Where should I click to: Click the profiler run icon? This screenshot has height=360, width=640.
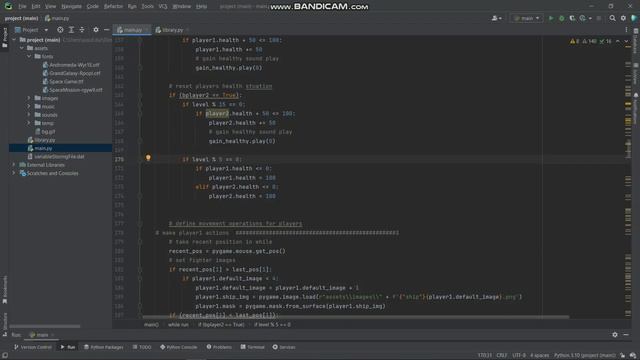pyautogui.click(x=582, y=18)
